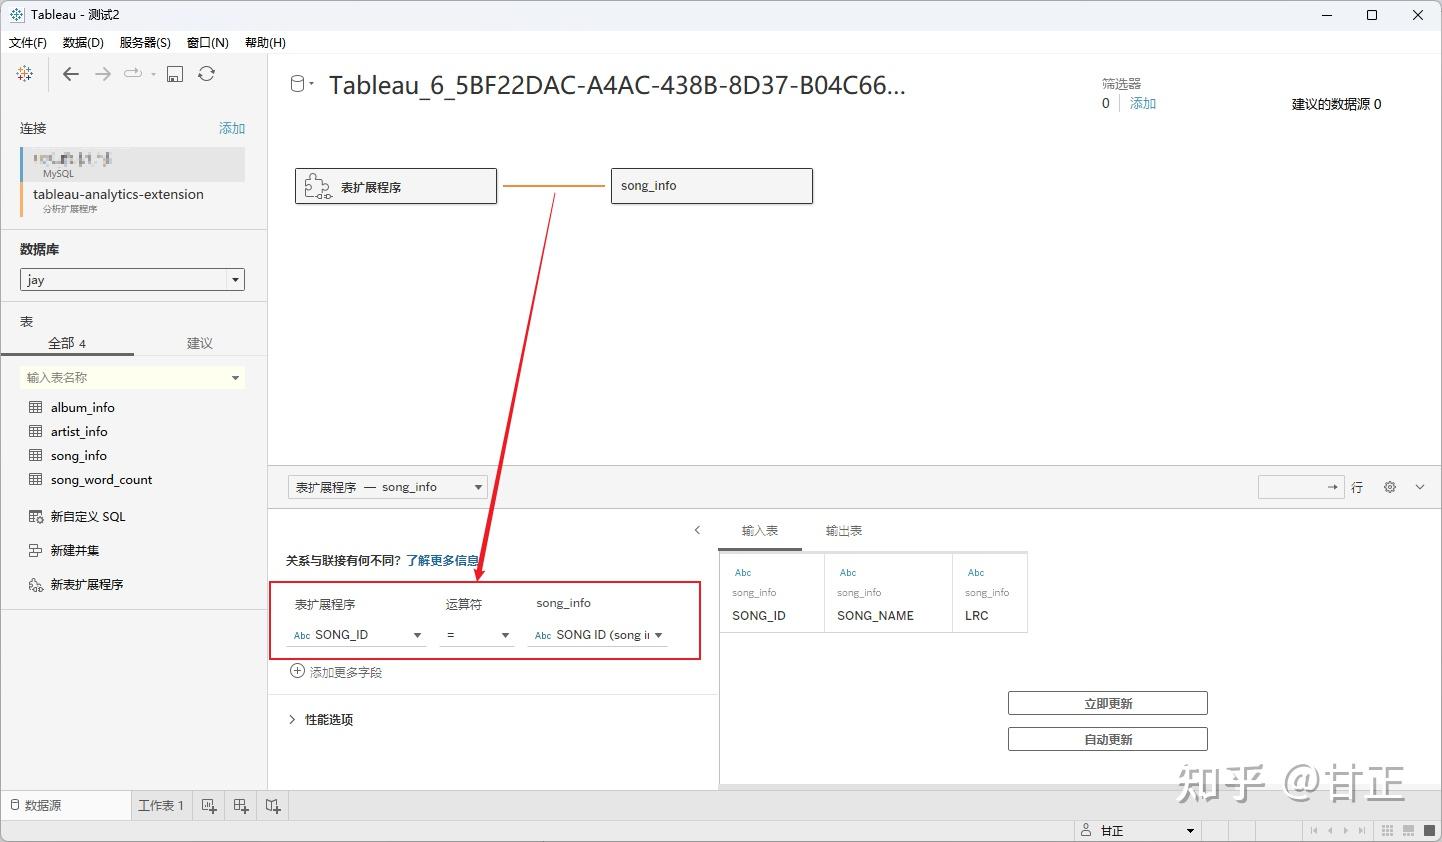
Task: Open the start page via the Tableau logo
Action: coord(24,73)
